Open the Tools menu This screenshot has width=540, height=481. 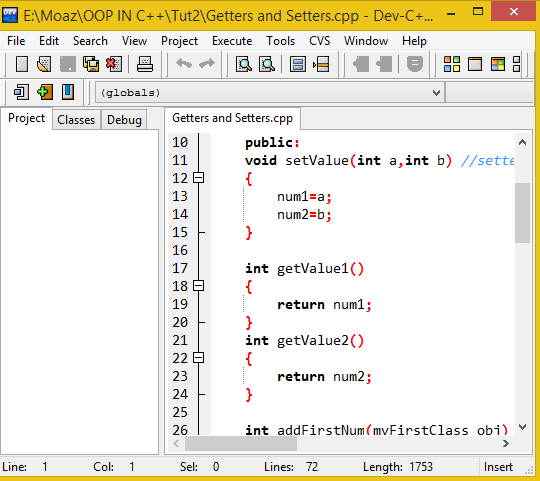[x=280, y=41]
